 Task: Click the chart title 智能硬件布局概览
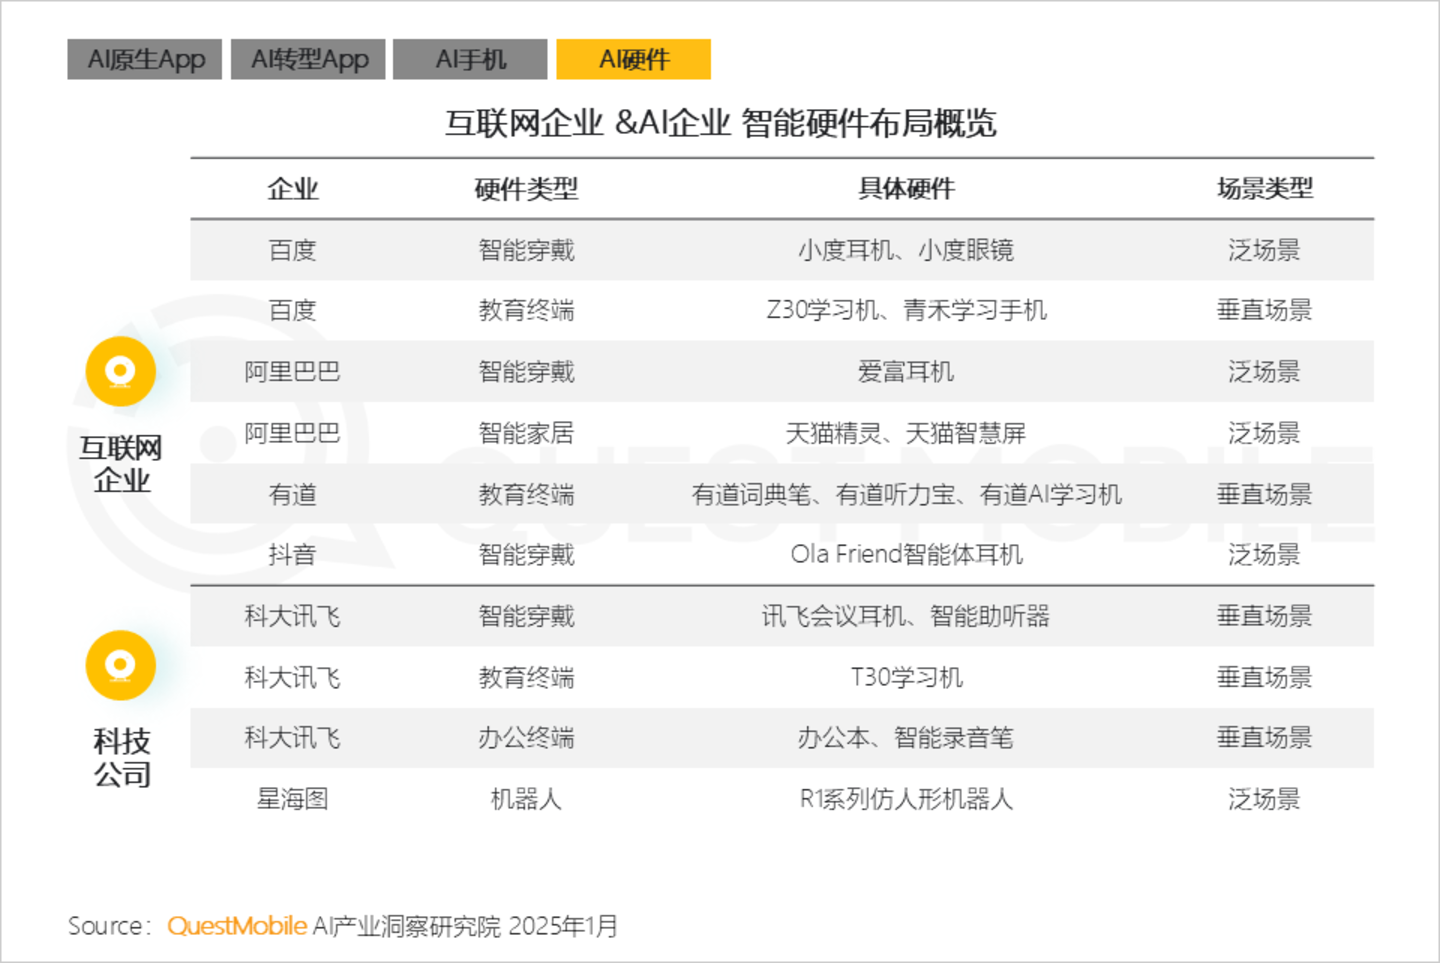(x=720, y=123)
